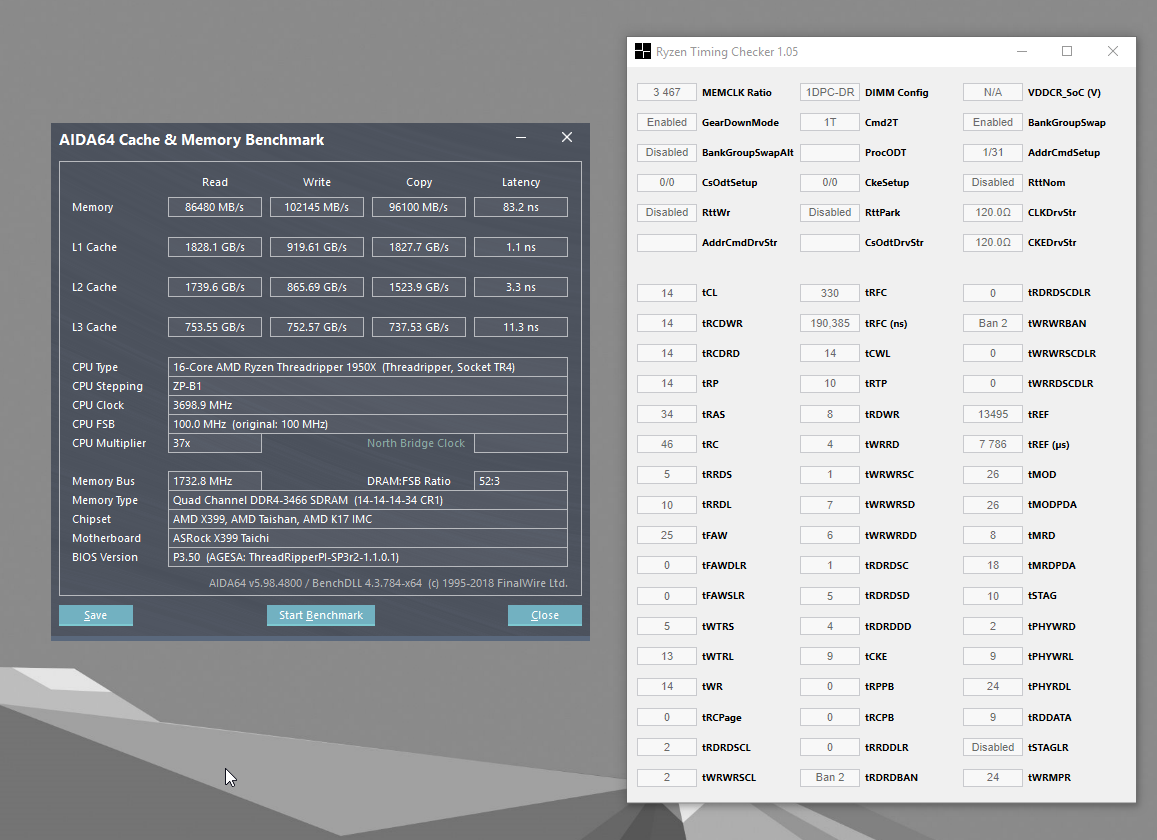Screen dimensions: 1157x840
Task: Click Start Benchmark button
Action: coord(321,615)
